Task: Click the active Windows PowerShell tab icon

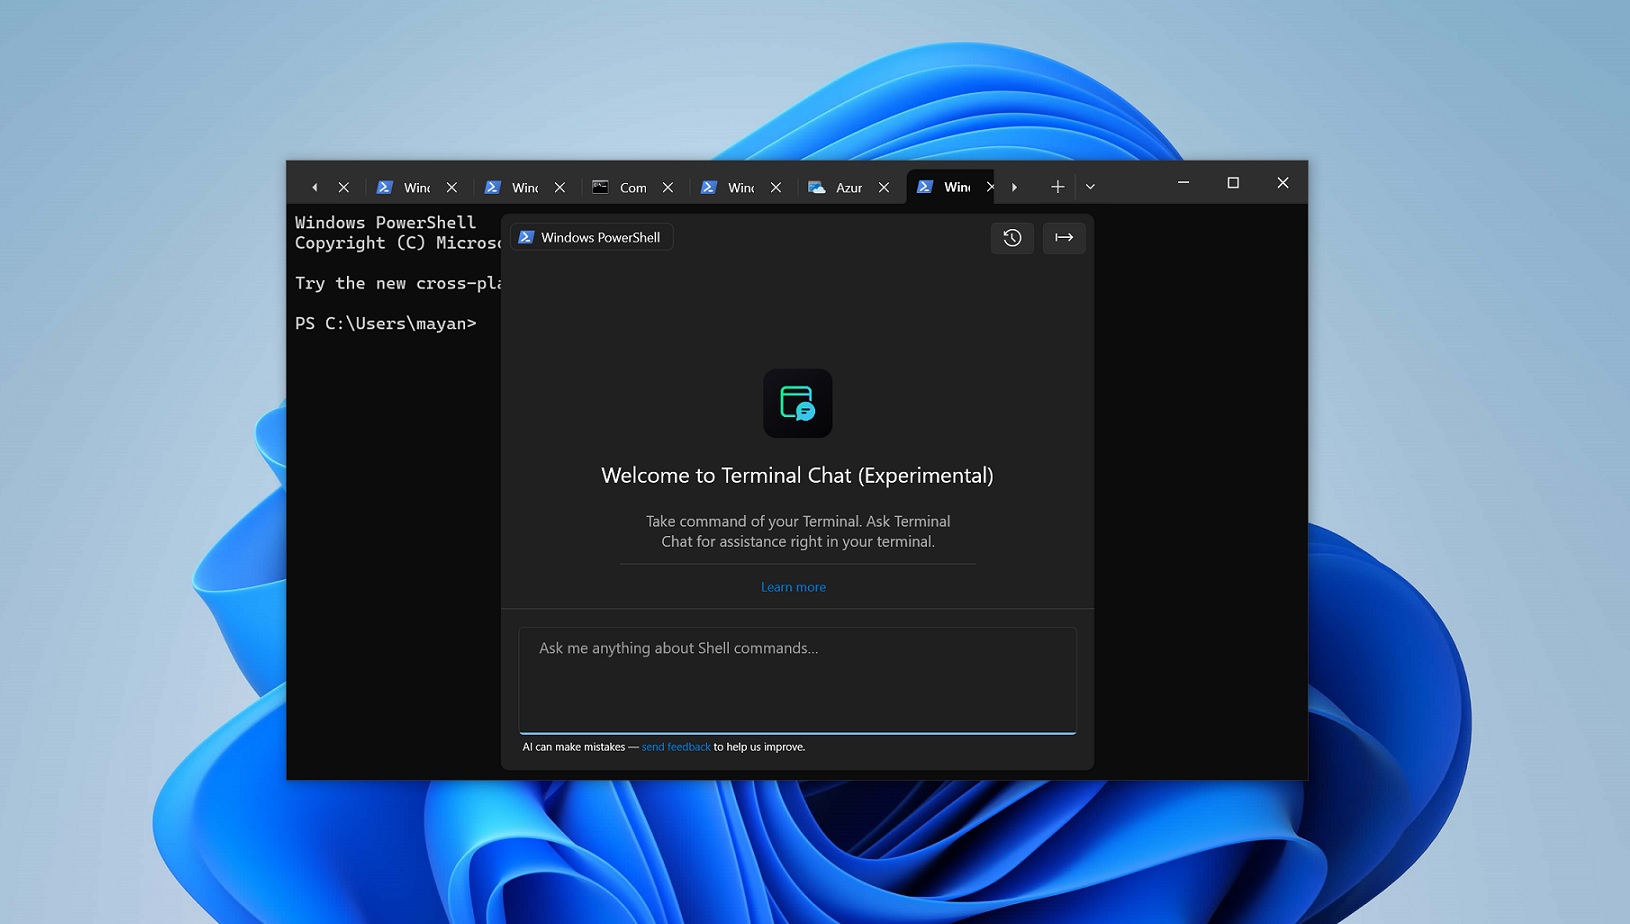Action: click(926, 187)
